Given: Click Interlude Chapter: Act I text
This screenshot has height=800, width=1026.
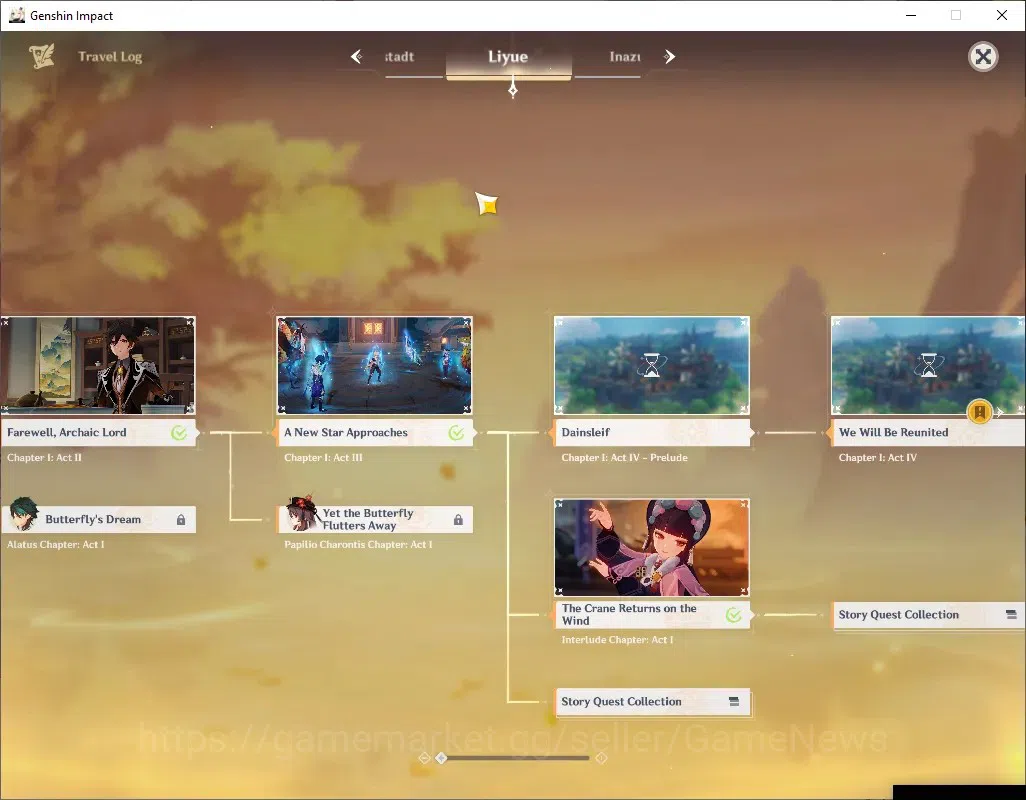Looking at the screenshot, I should [x=617, y=640].
